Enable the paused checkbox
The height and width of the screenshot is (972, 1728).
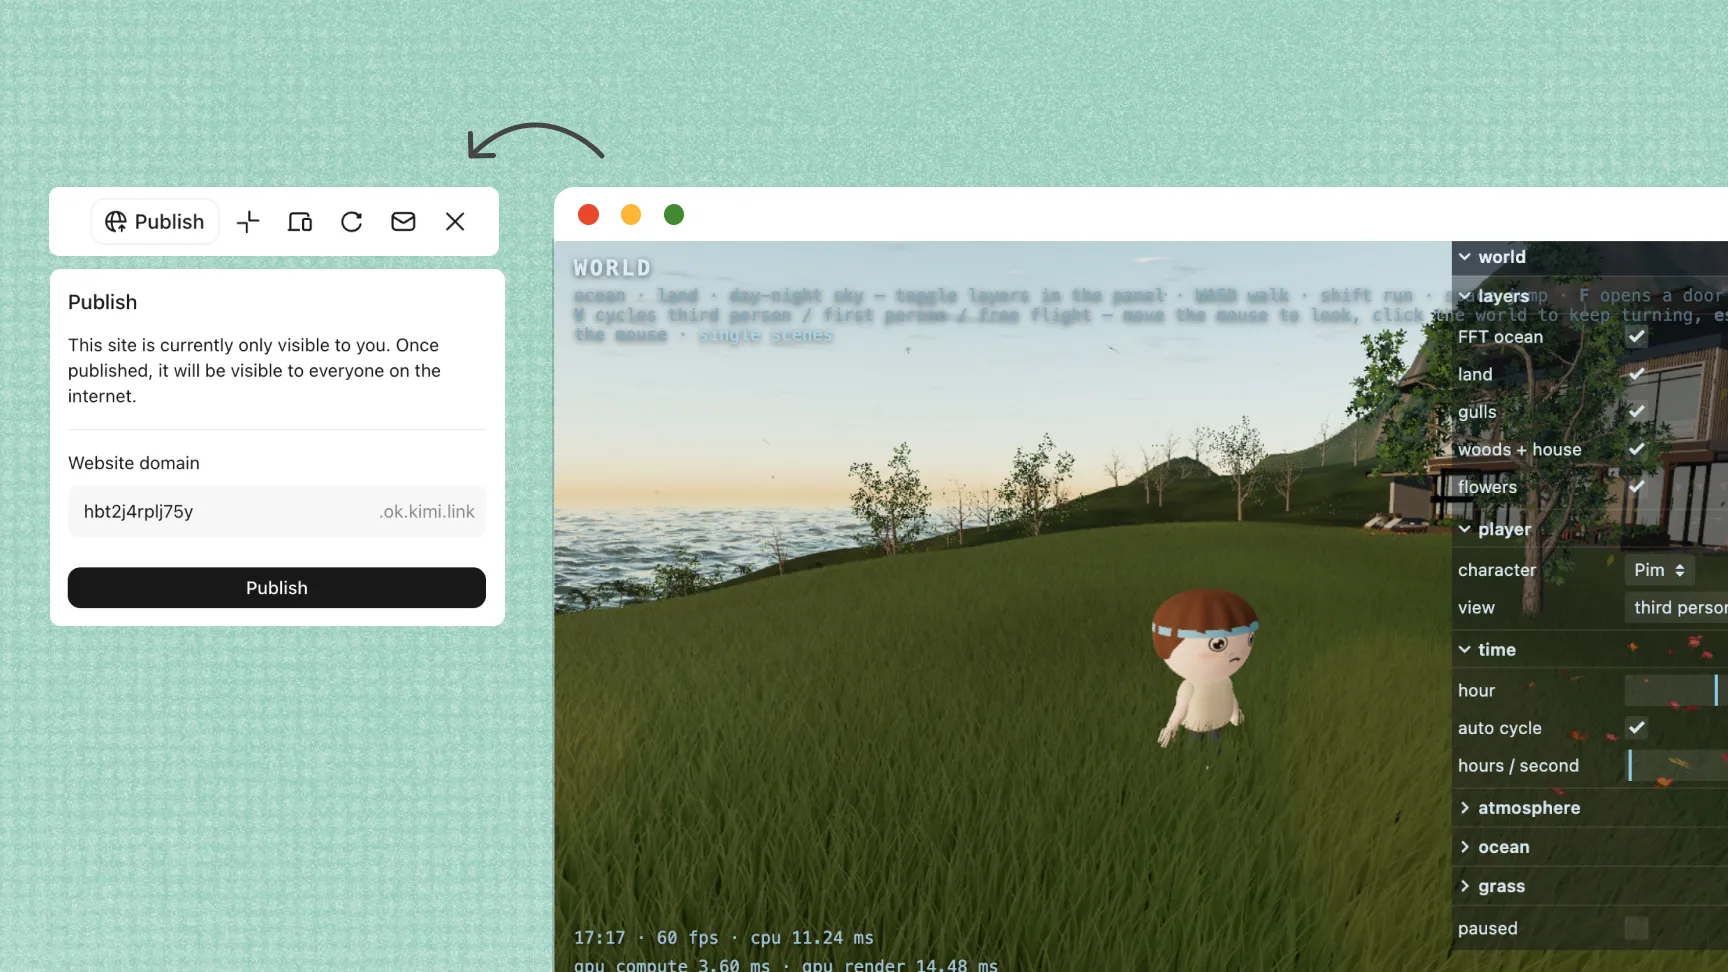[1637, 928]
